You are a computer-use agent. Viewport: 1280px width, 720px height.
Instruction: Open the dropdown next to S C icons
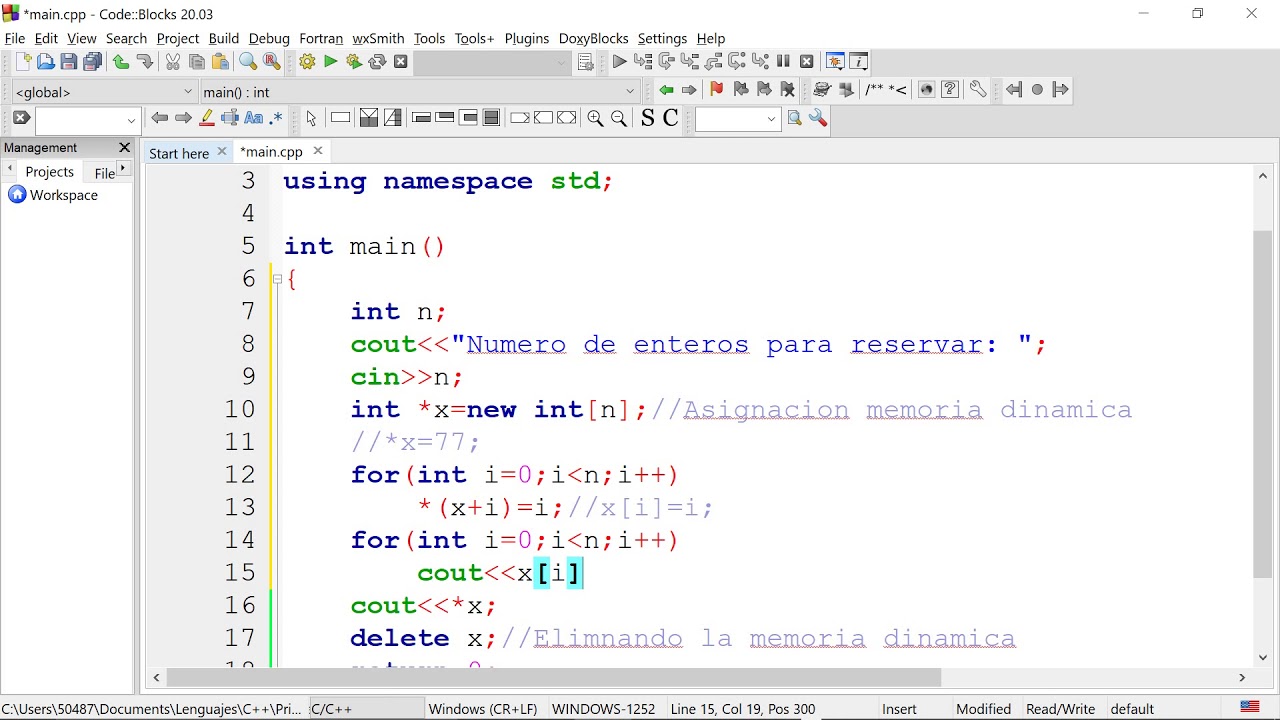coord(771,119)
